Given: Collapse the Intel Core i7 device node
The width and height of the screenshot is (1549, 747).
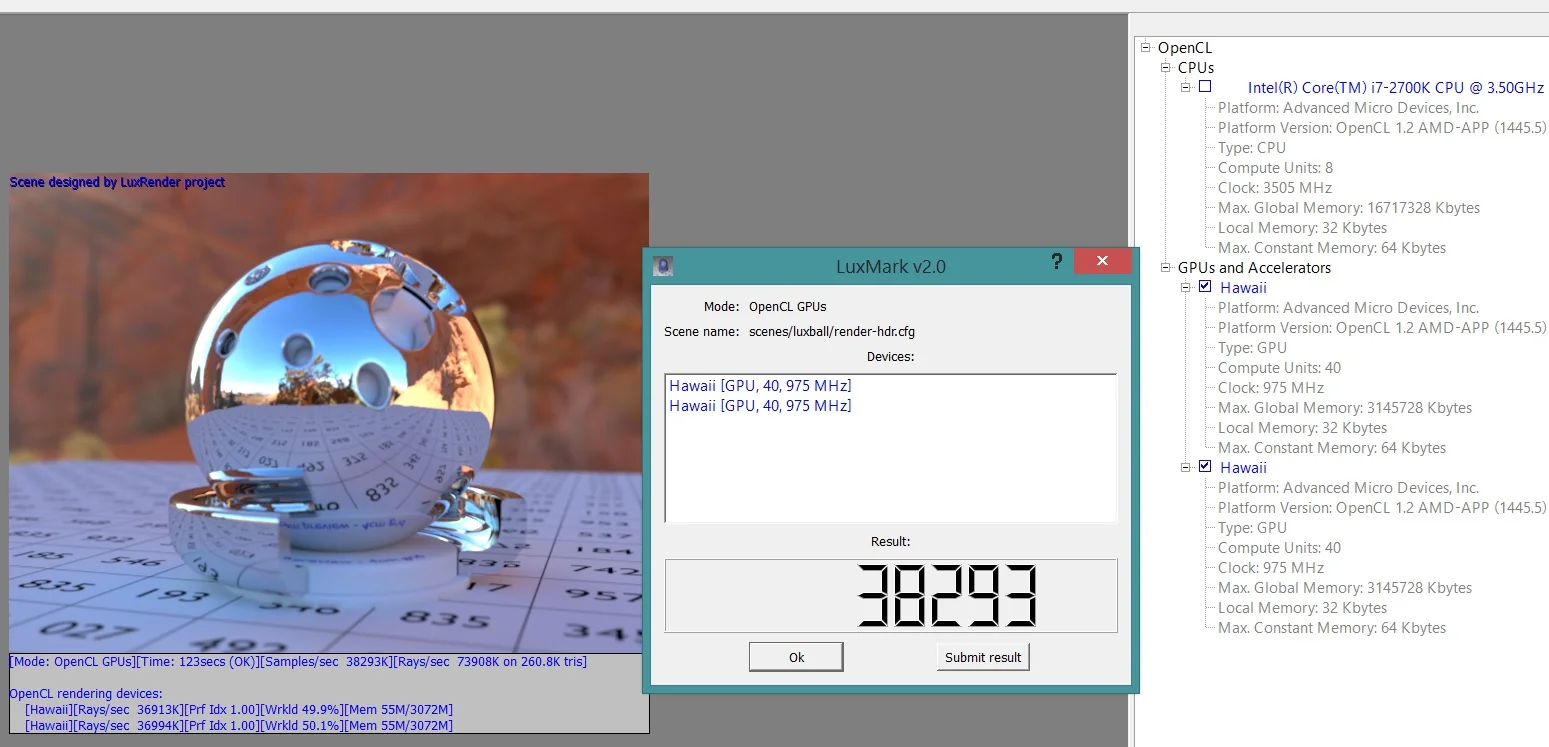Looking at the screenshot, I should tap(1186, 87).
